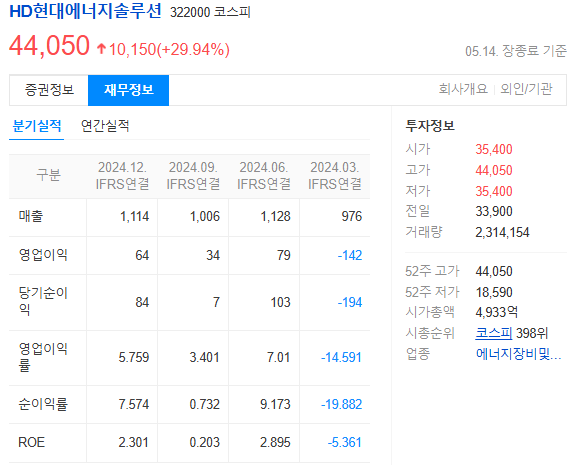The height and width of the screenshot is (465, 569).
Task: Click the 당기순이익 value -194
Action: pos(350,302)
